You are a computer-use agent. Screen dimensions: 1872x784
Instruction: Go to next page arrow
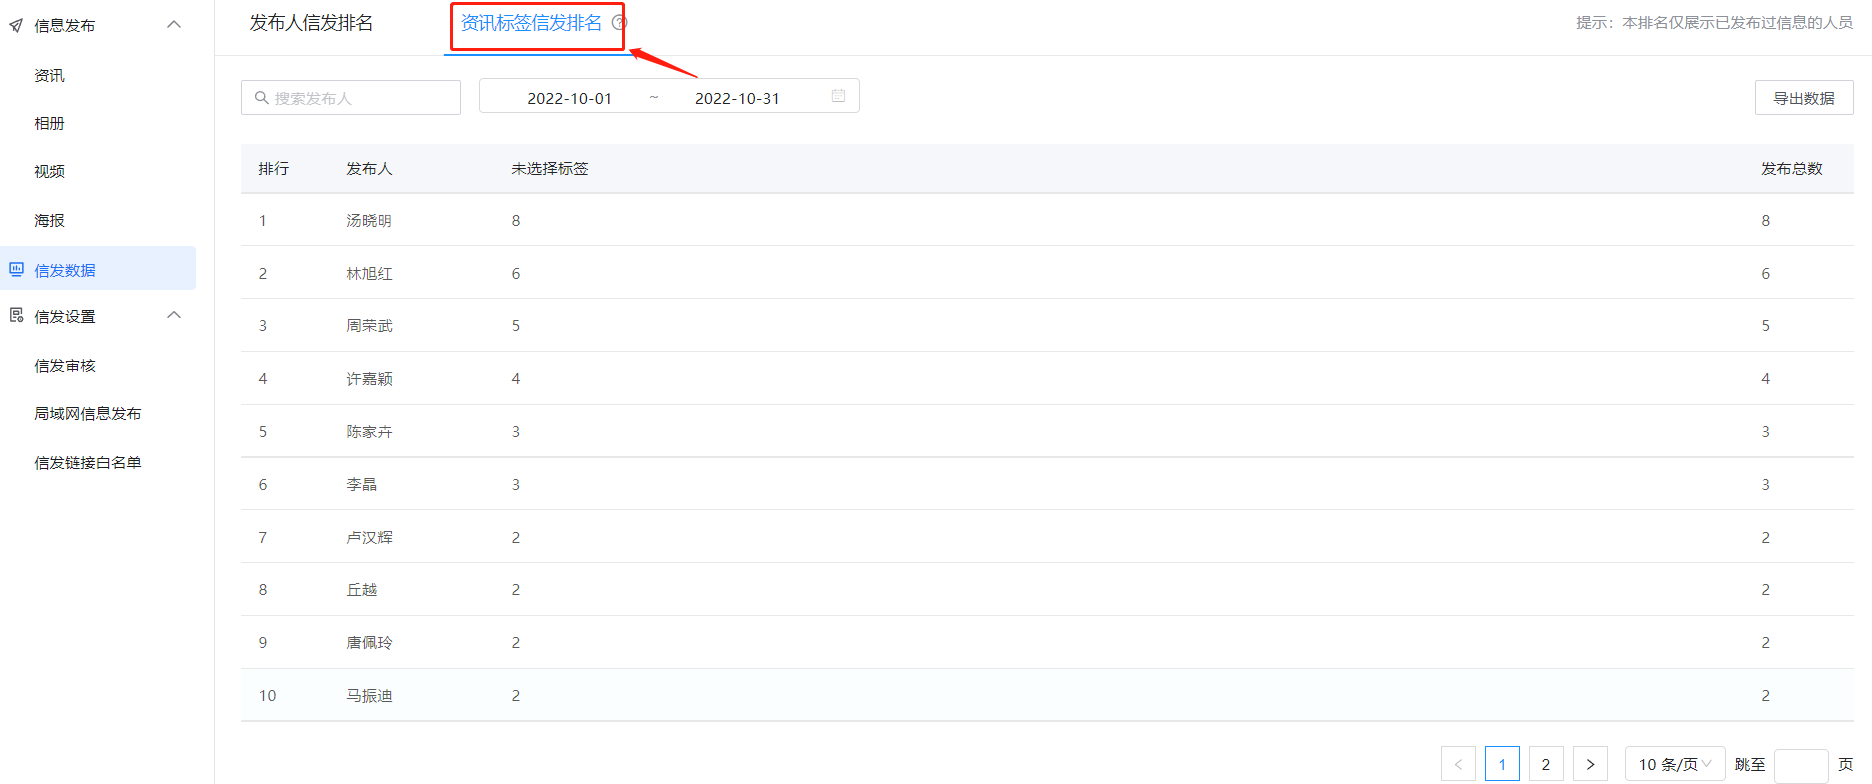click(1590, 764)
